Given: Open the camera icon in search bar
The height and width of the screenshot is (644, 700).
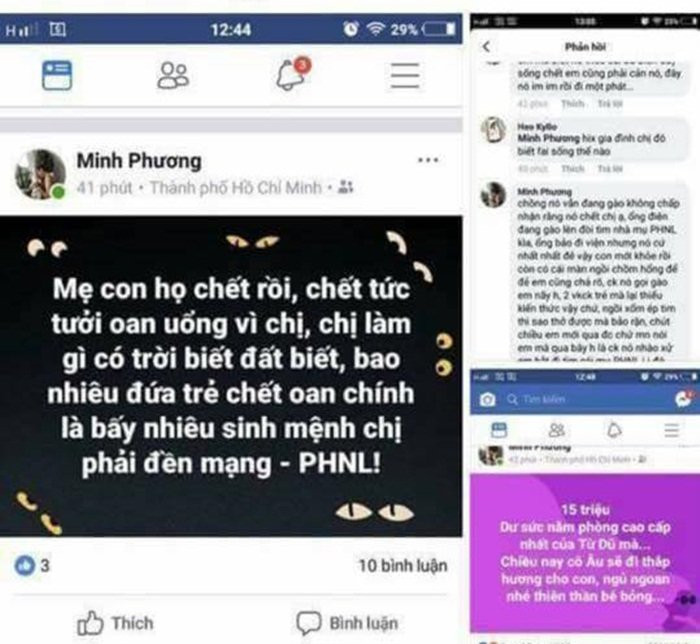Looking at the screenshot, I should point(487,399).
